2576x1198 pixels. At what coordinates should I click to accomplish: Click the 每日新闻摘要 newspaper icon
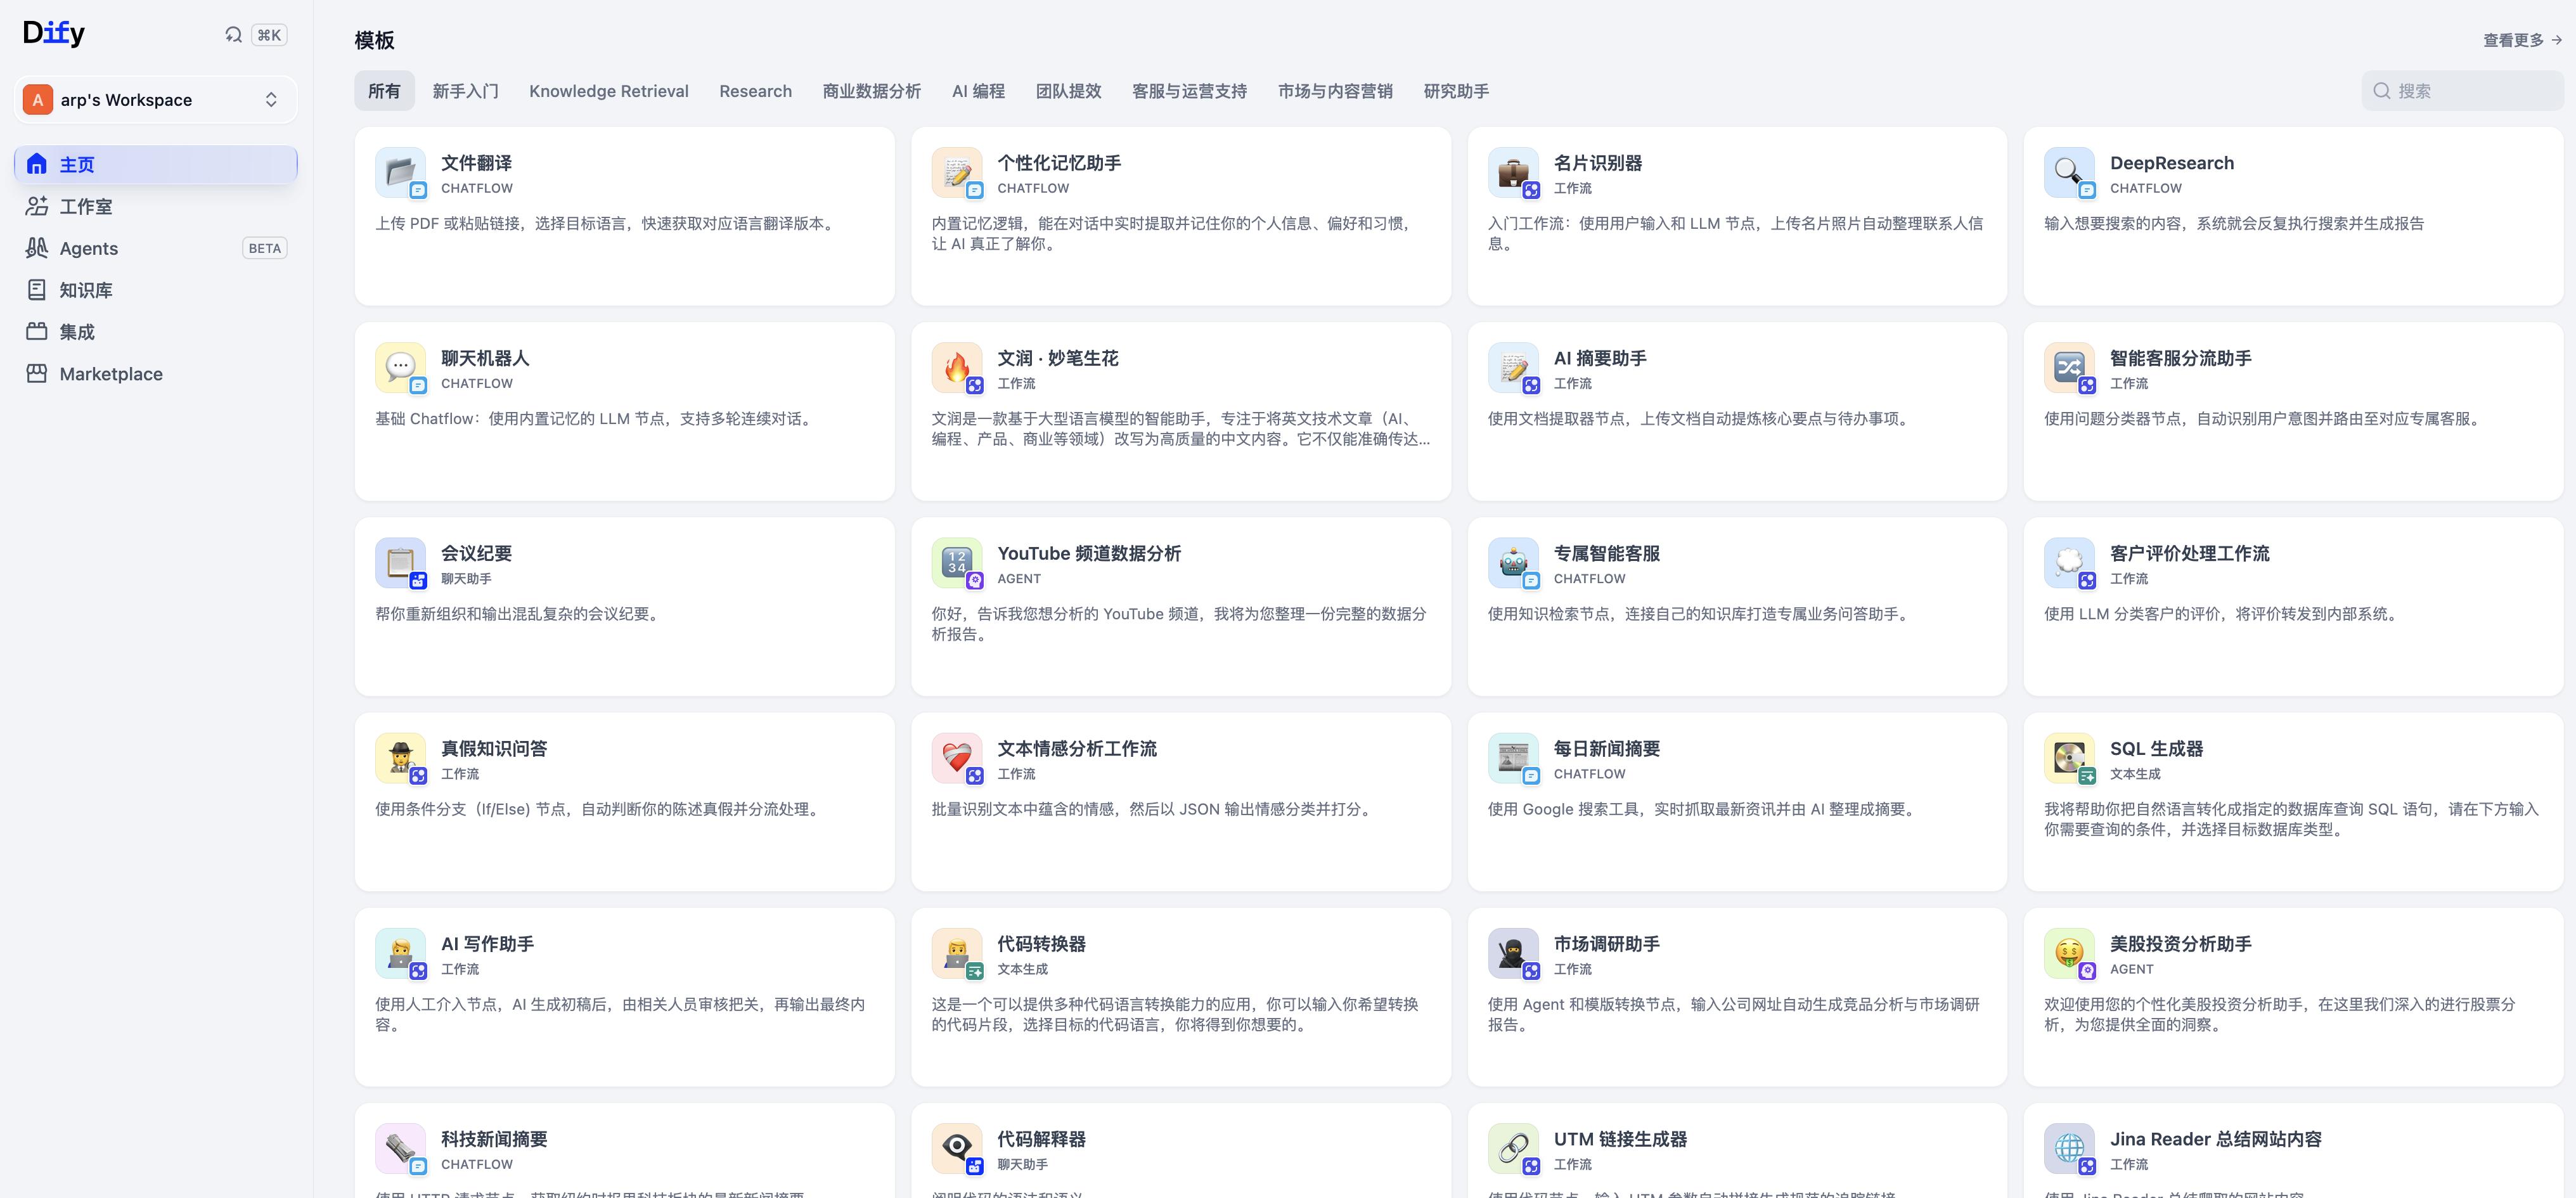tap(1512, 758)
